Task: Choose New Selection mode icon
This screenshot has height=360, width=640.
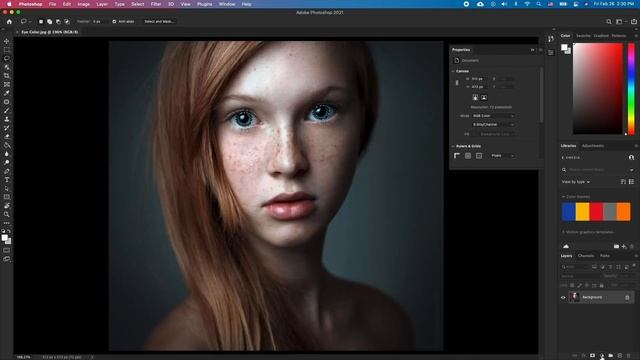Action: pos(41,21)
